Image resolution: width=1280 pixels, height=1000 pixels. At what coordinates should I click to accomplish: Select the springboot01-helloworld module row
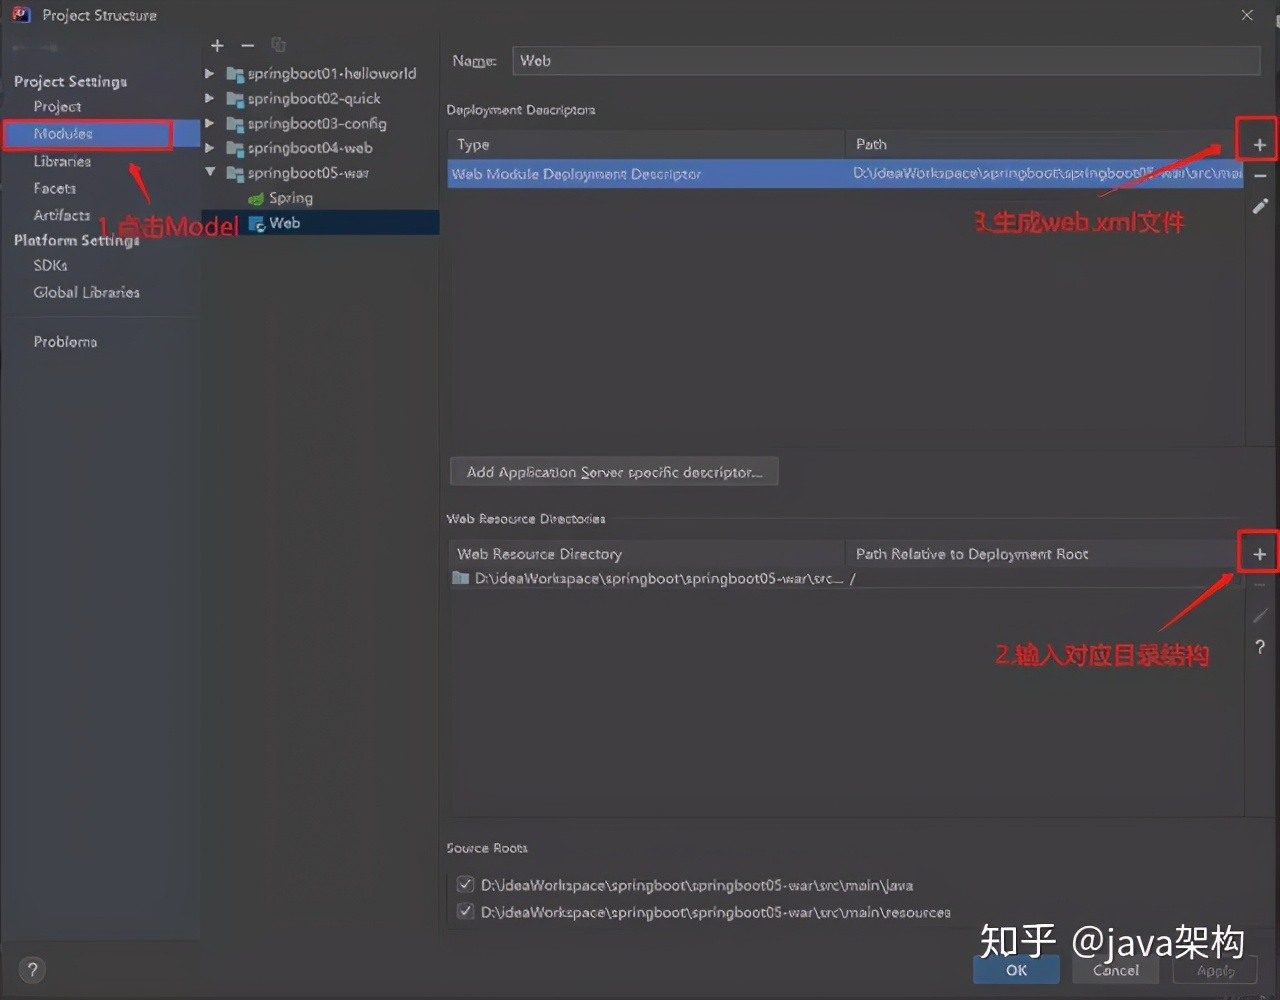pos(320,74)
